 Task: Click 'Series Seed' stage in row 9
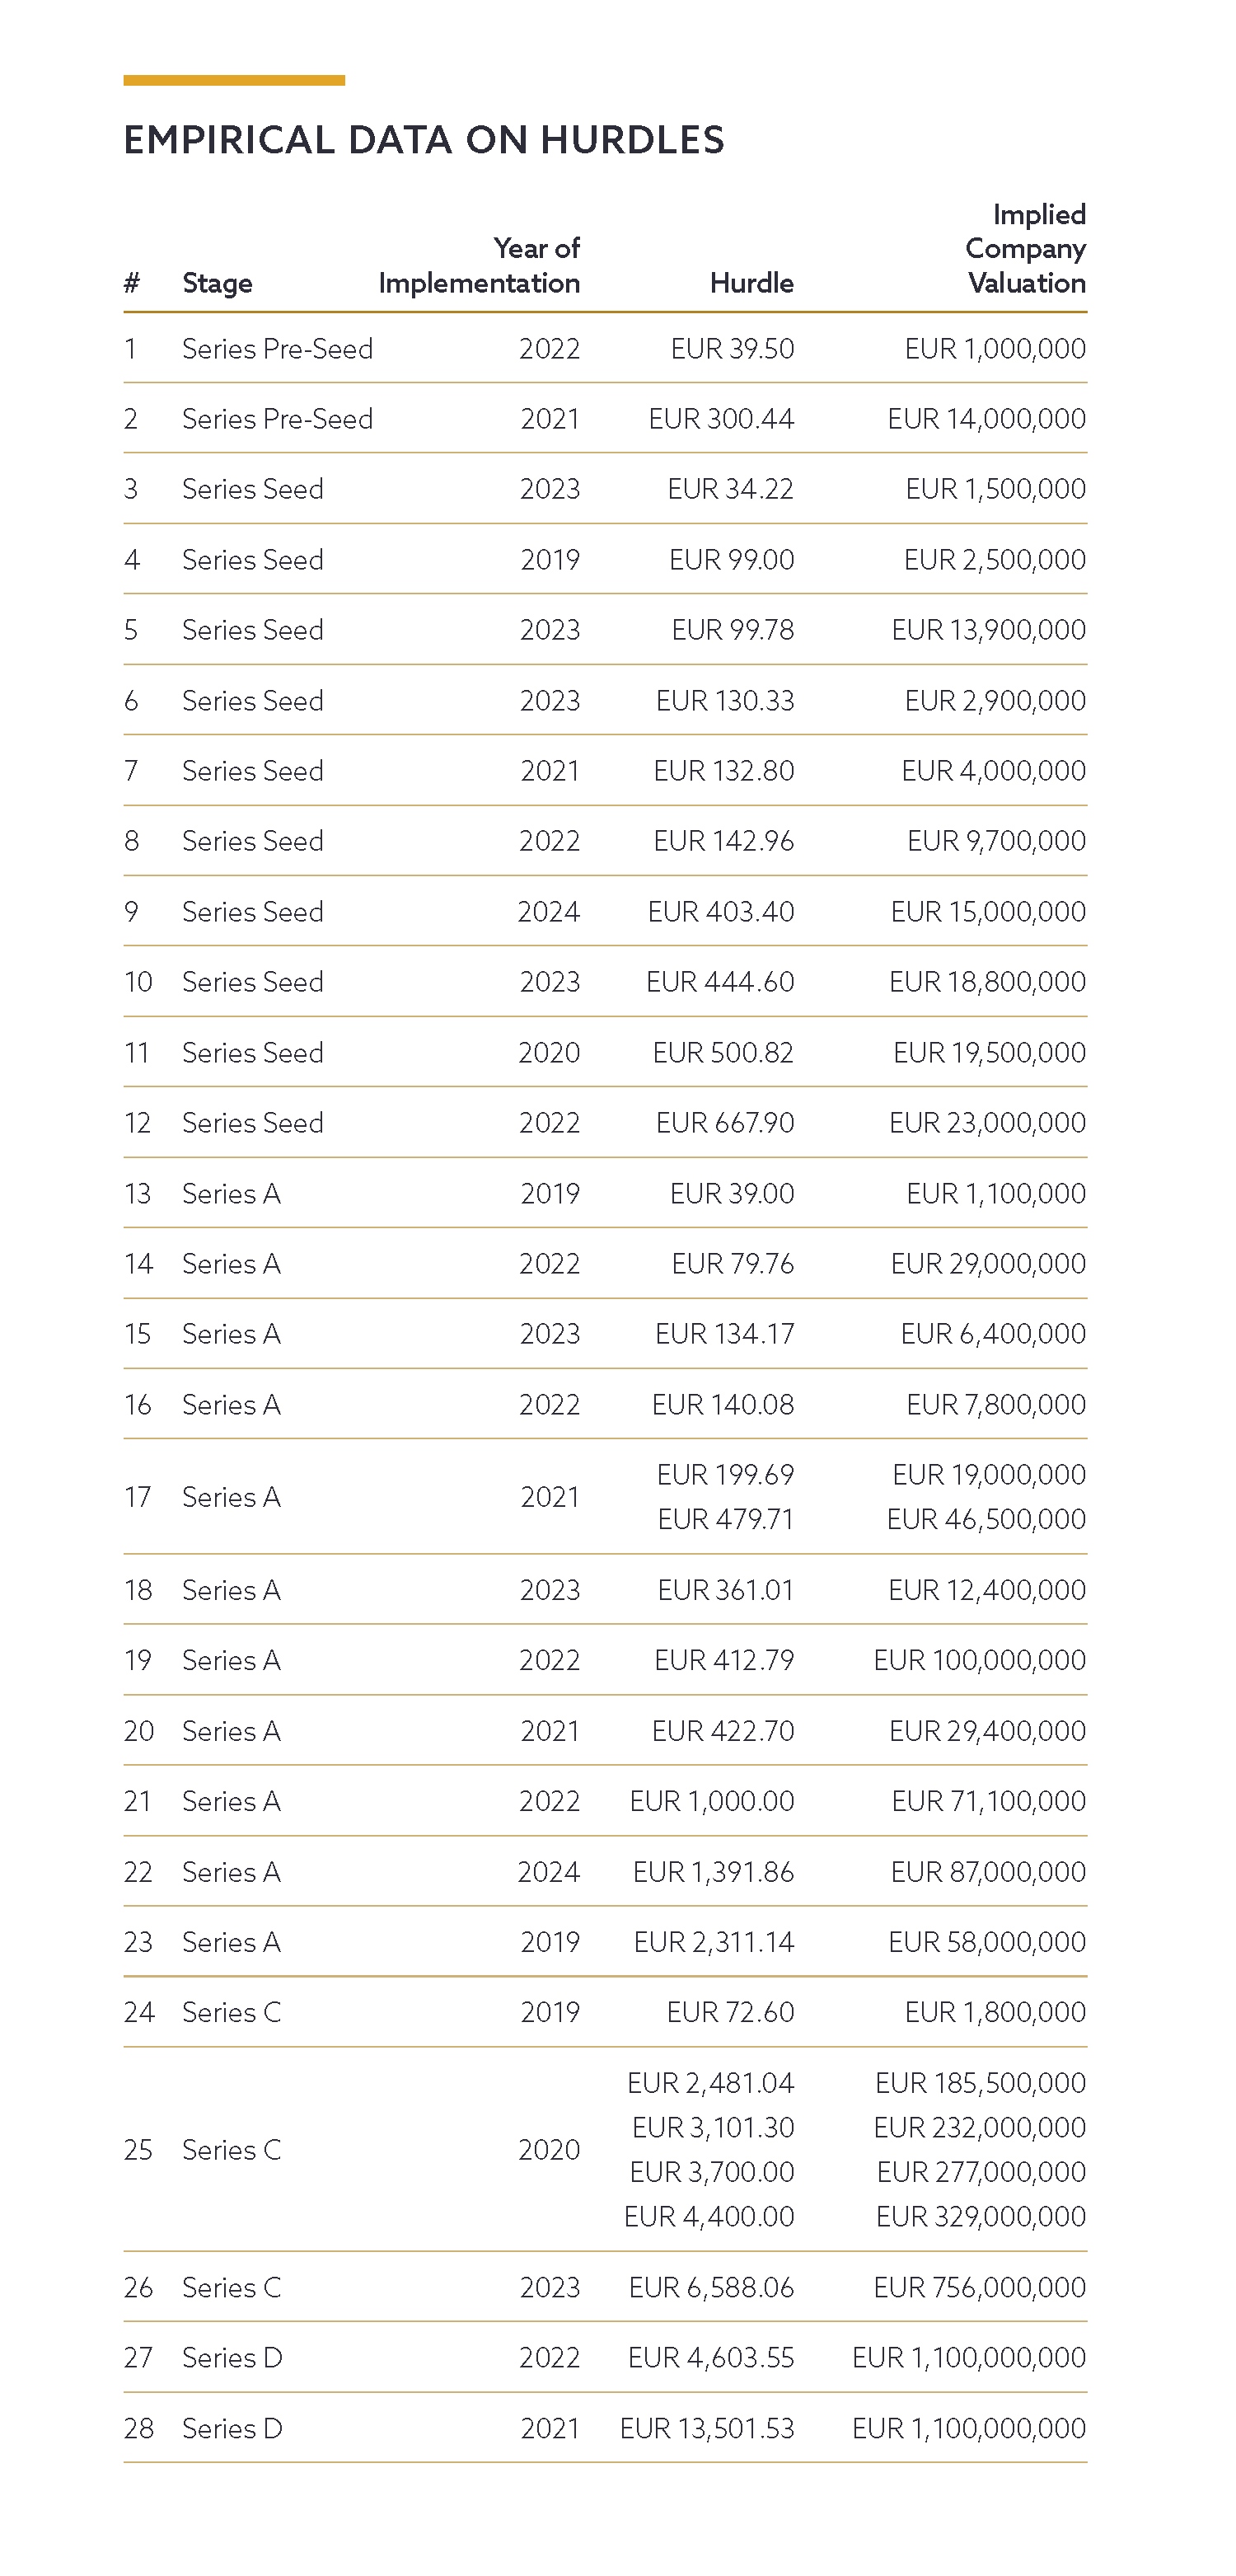[x=253, y=912]
